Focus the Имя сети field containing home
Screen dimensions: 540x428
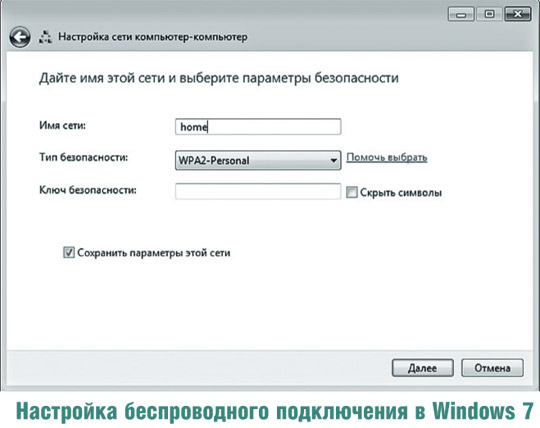[x=258, y=127]
